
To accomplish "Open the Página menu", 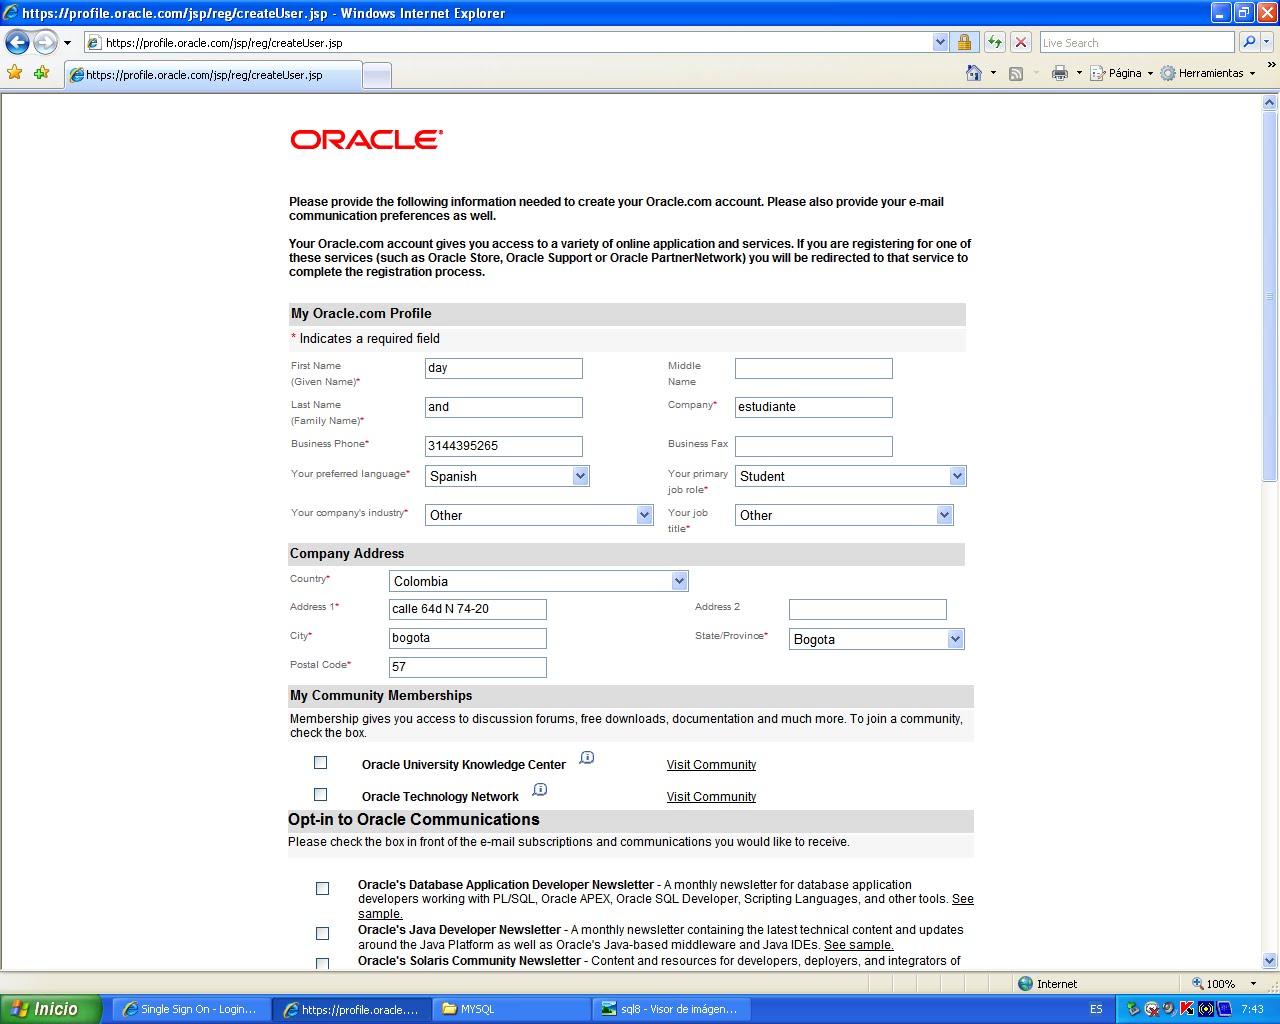I will click(x=1122, y=73).
